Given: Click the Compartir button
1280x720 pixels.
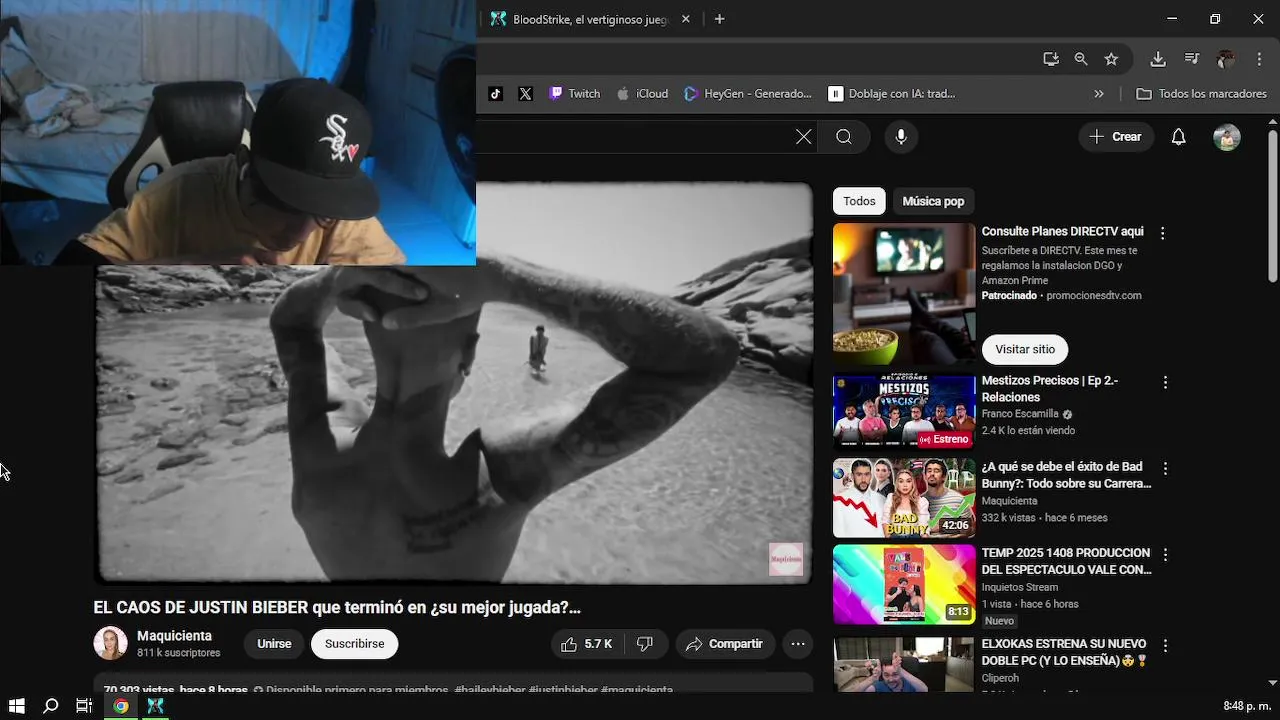Looking at the screenshot, I should tap(724, 644).
